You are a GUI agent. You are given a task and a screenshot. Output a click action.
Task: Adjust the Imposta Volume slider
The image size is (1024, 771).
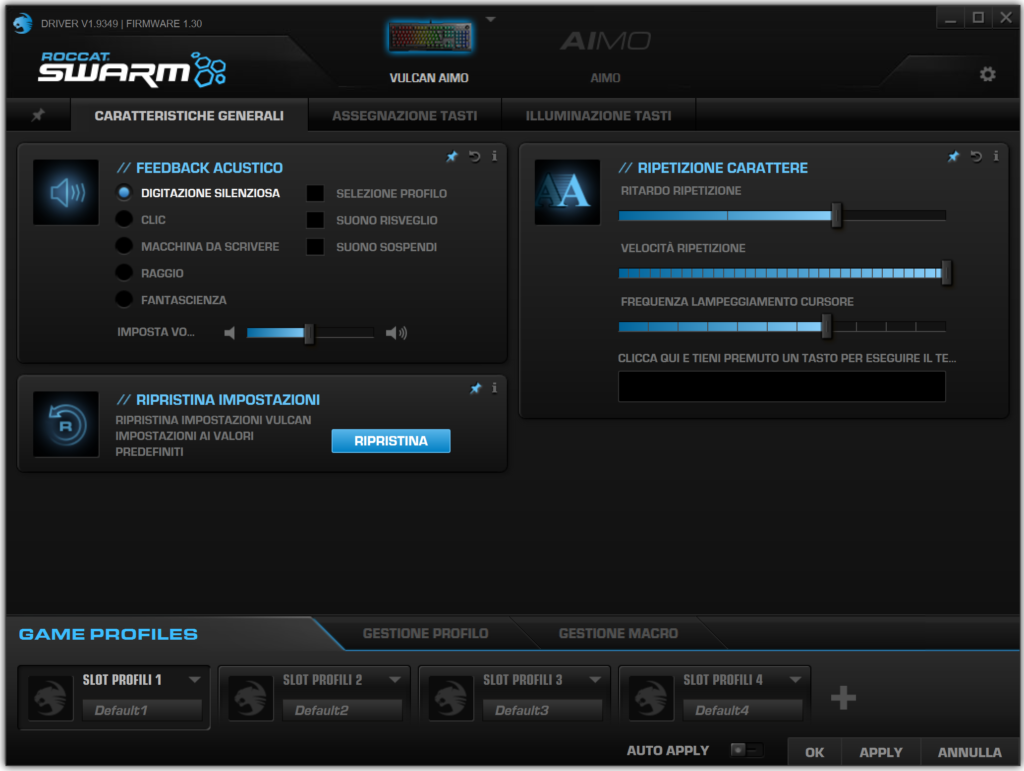pyautogui.click(x=310, y=333)
